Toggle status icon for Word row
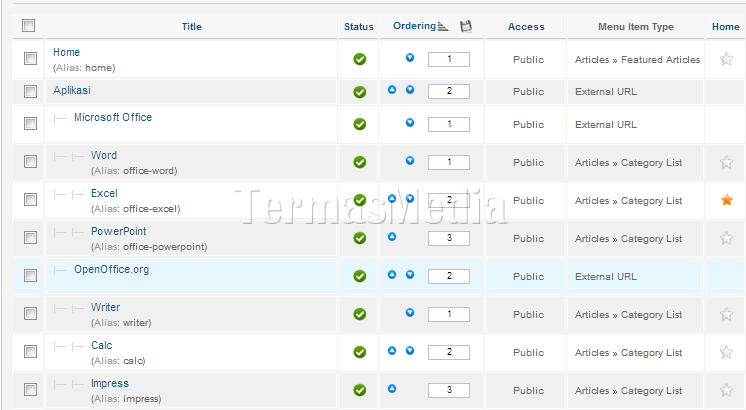Viewport: 746px width, 410px height. coord(360,162)
